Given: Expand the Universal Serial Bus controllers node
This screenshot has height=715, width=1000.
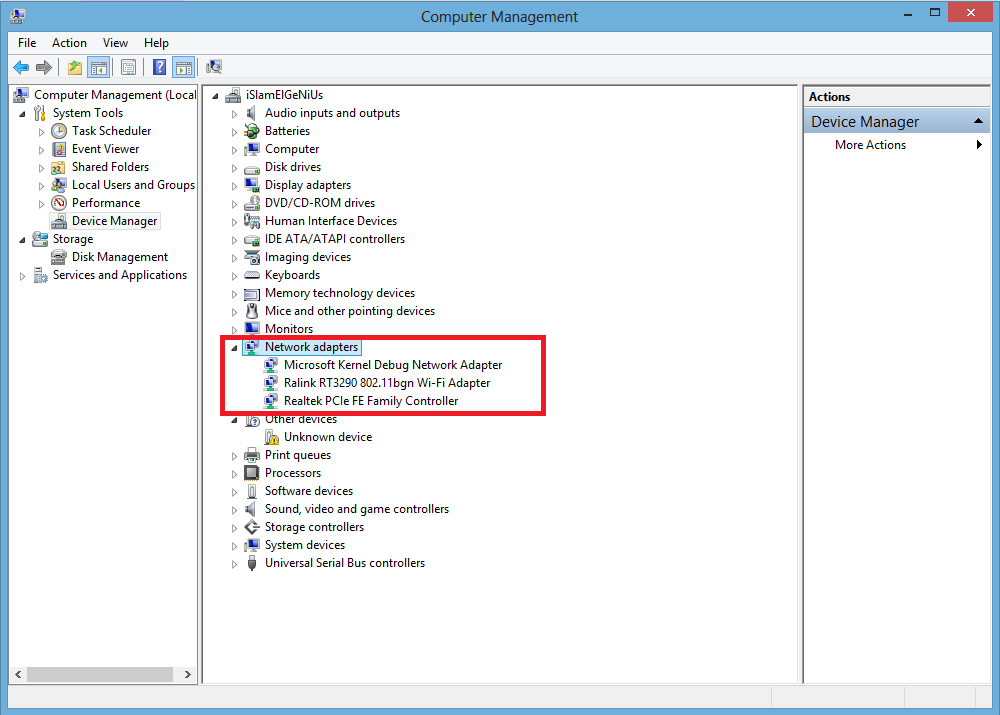Looking at the screenshot, I should point(235,563).
